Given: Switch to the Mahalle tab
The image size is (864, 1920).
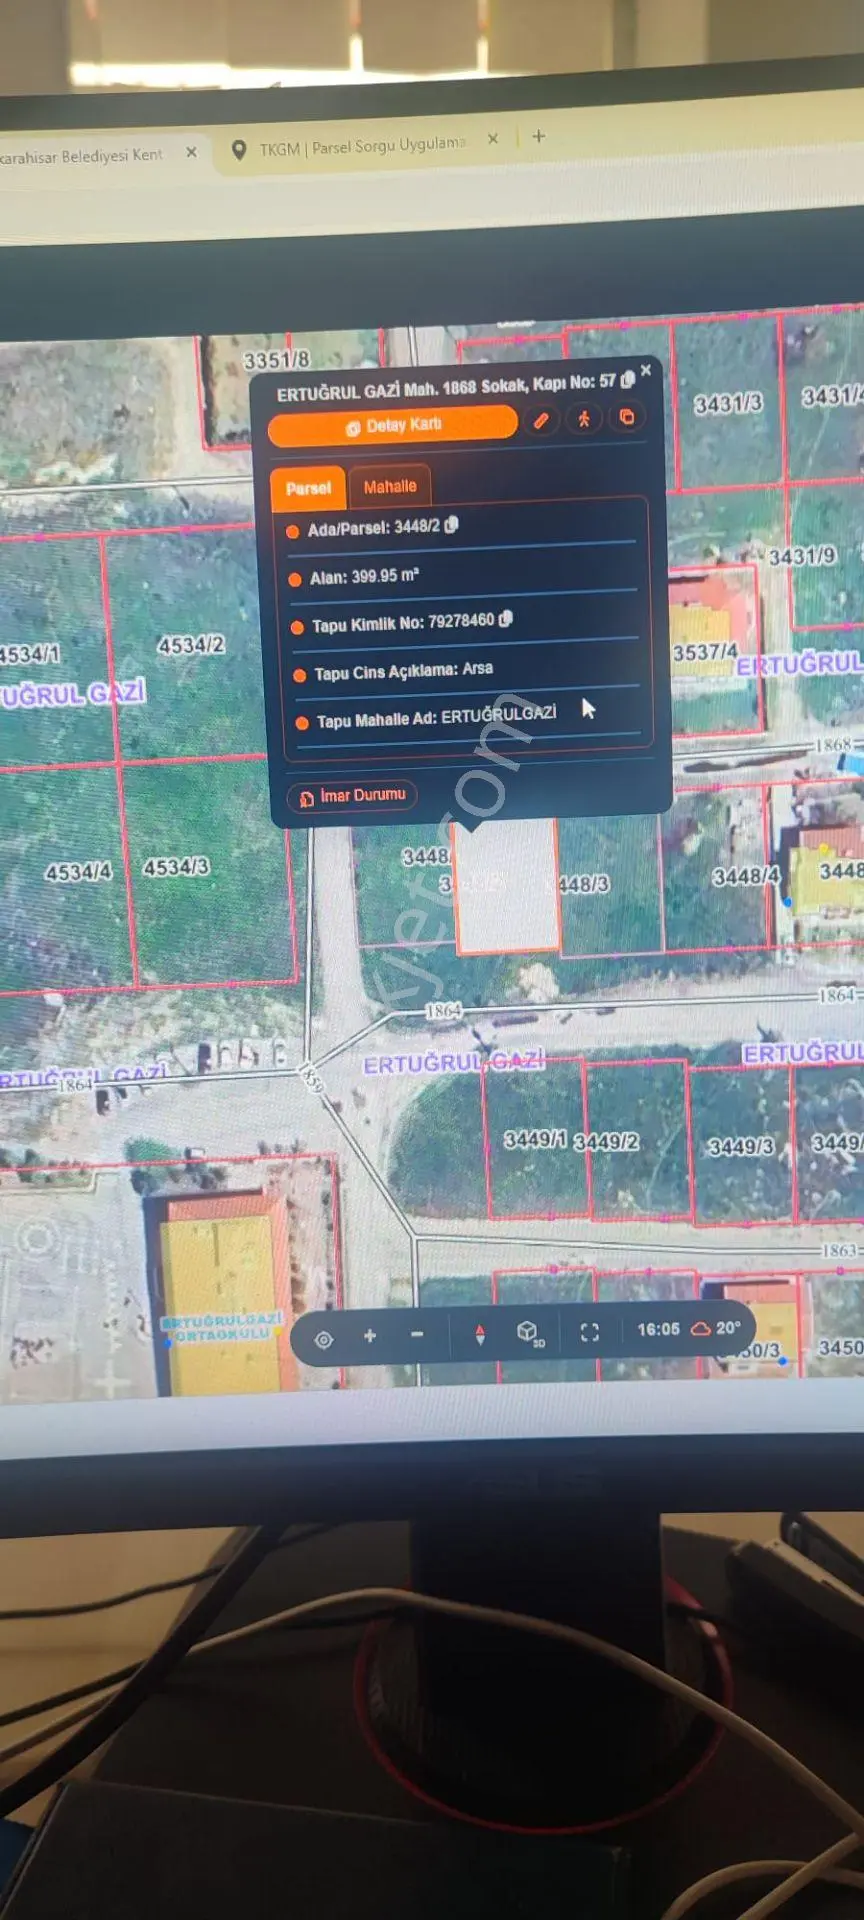Looking at the screenshot, I should point(389,487).
